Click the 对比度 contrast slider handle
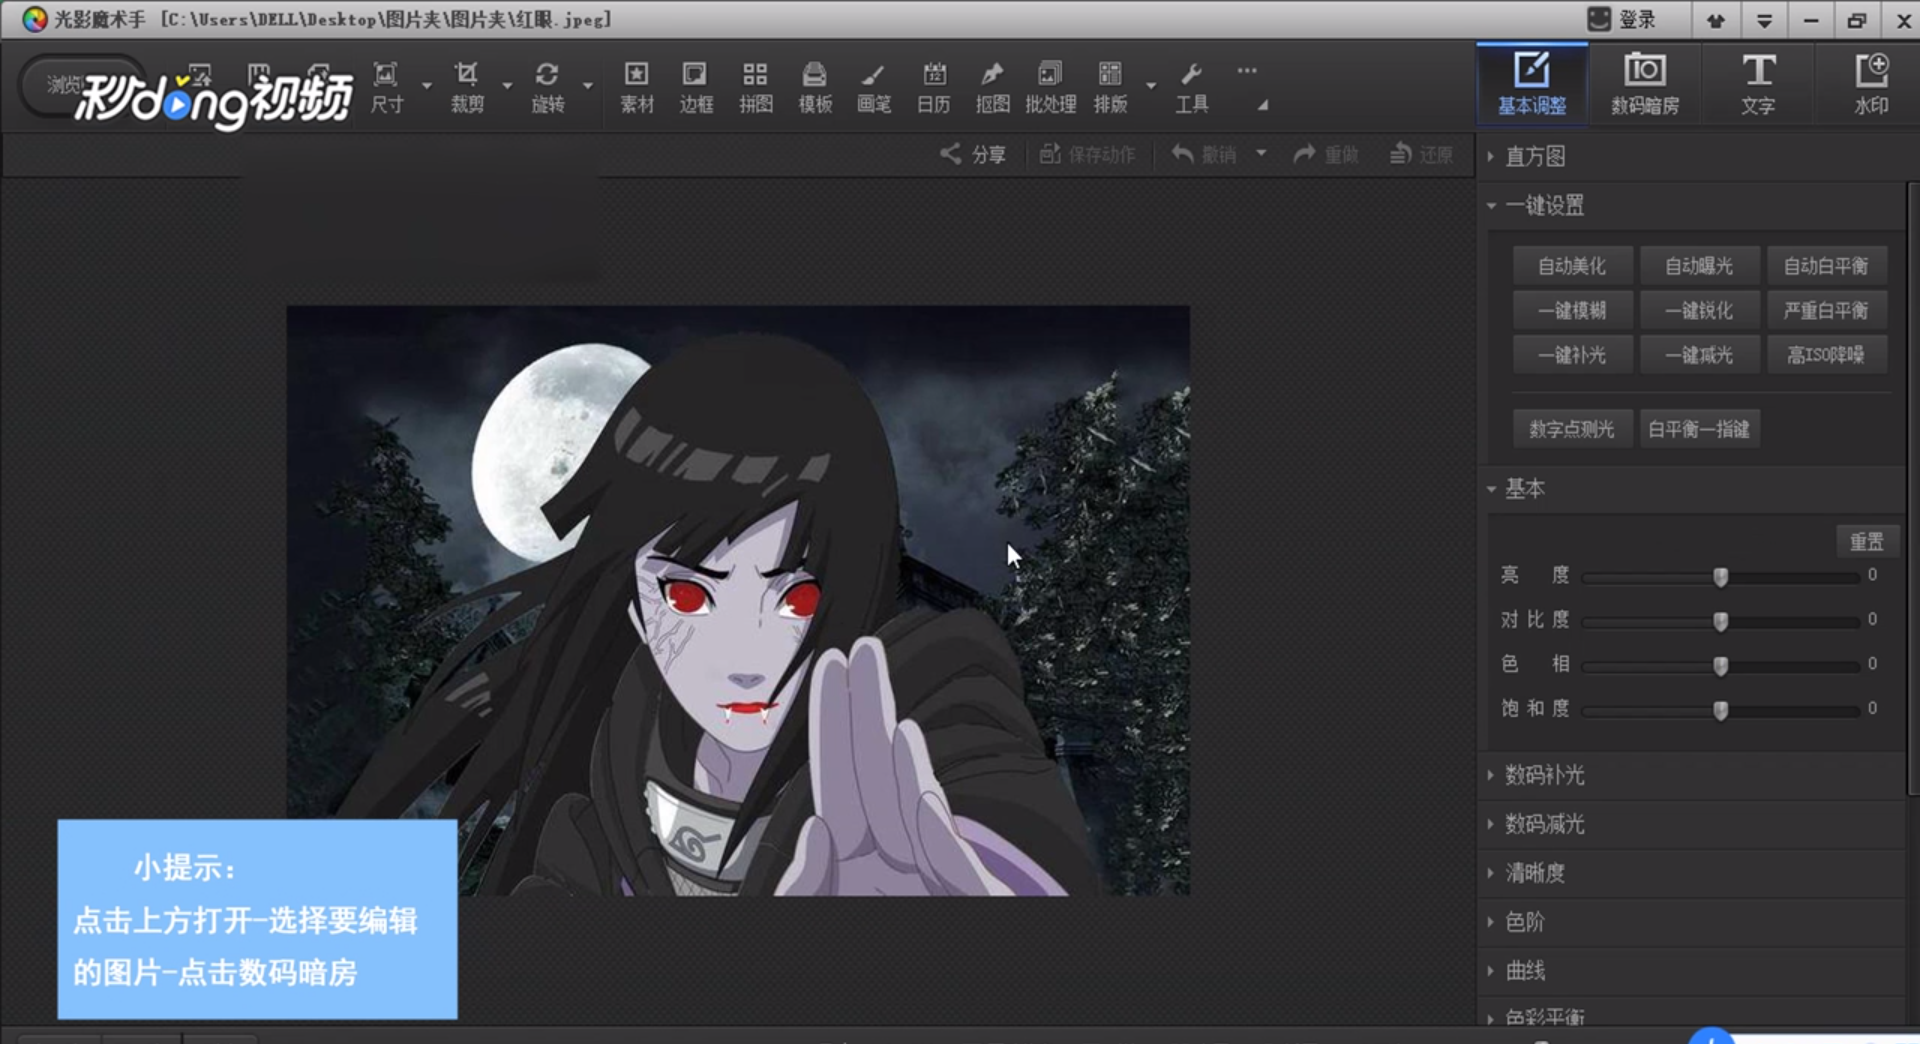1920x1044 pixels. 1720,621
